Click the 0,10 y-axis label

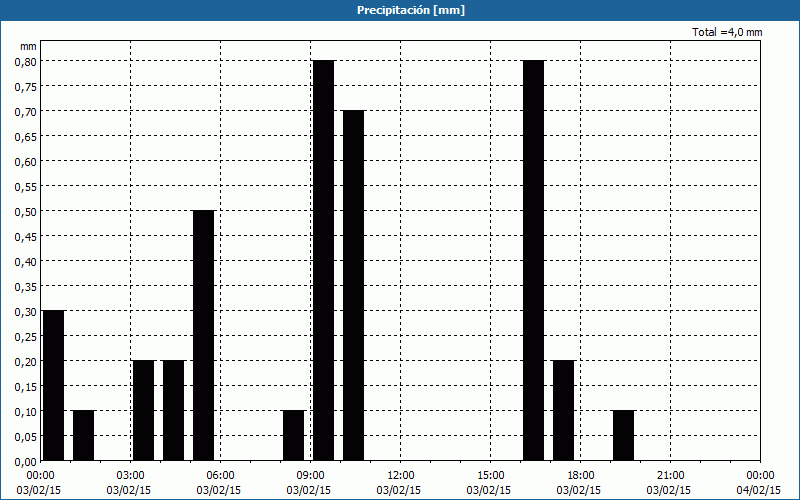pos(26,412)
